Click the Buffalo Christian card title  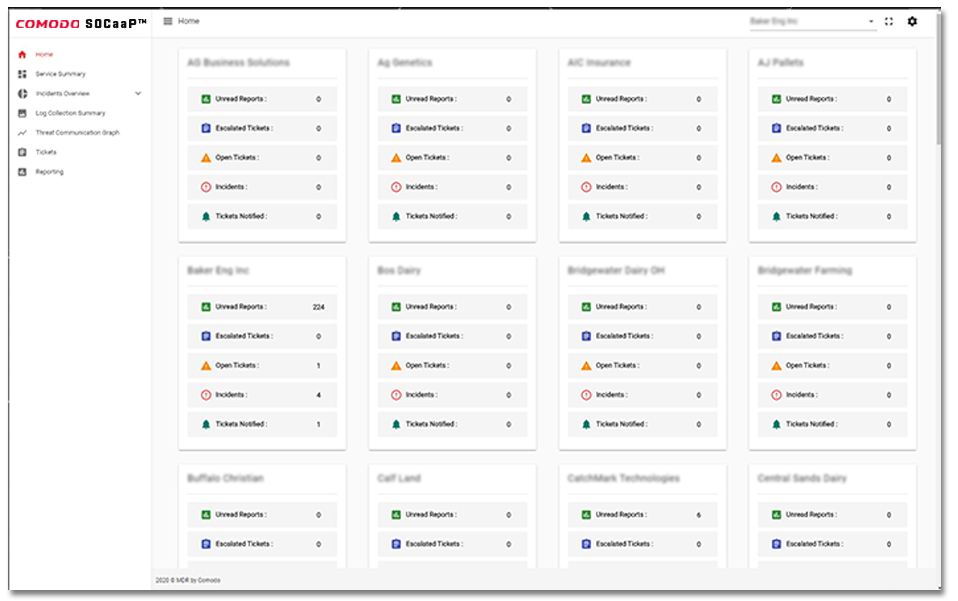(225, 478)
